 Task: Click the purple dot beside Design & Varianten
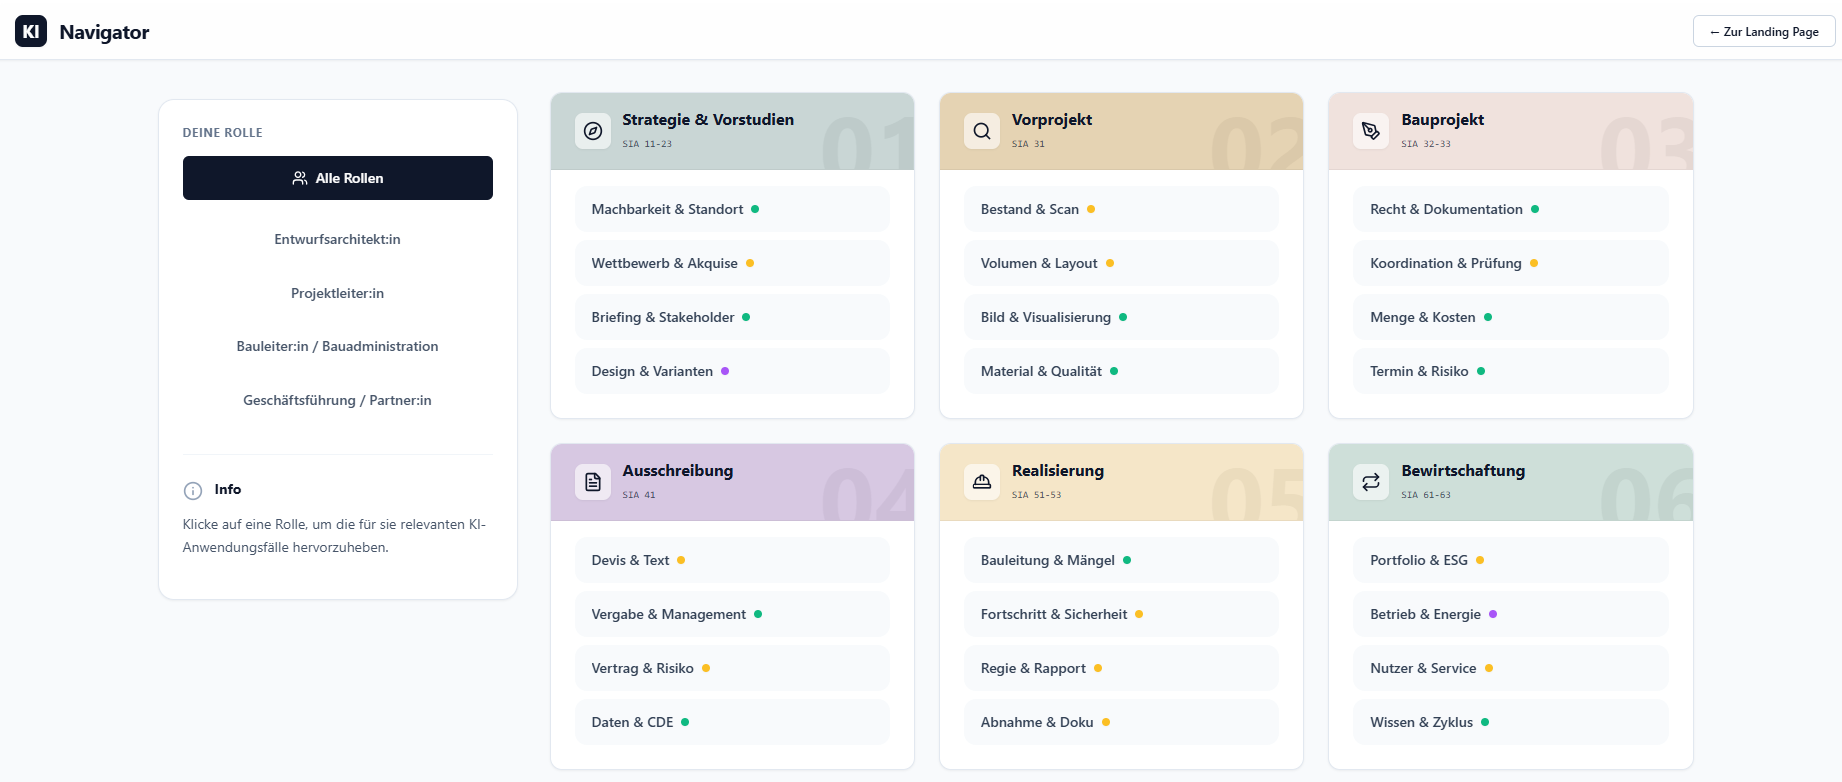click(725, 371)
